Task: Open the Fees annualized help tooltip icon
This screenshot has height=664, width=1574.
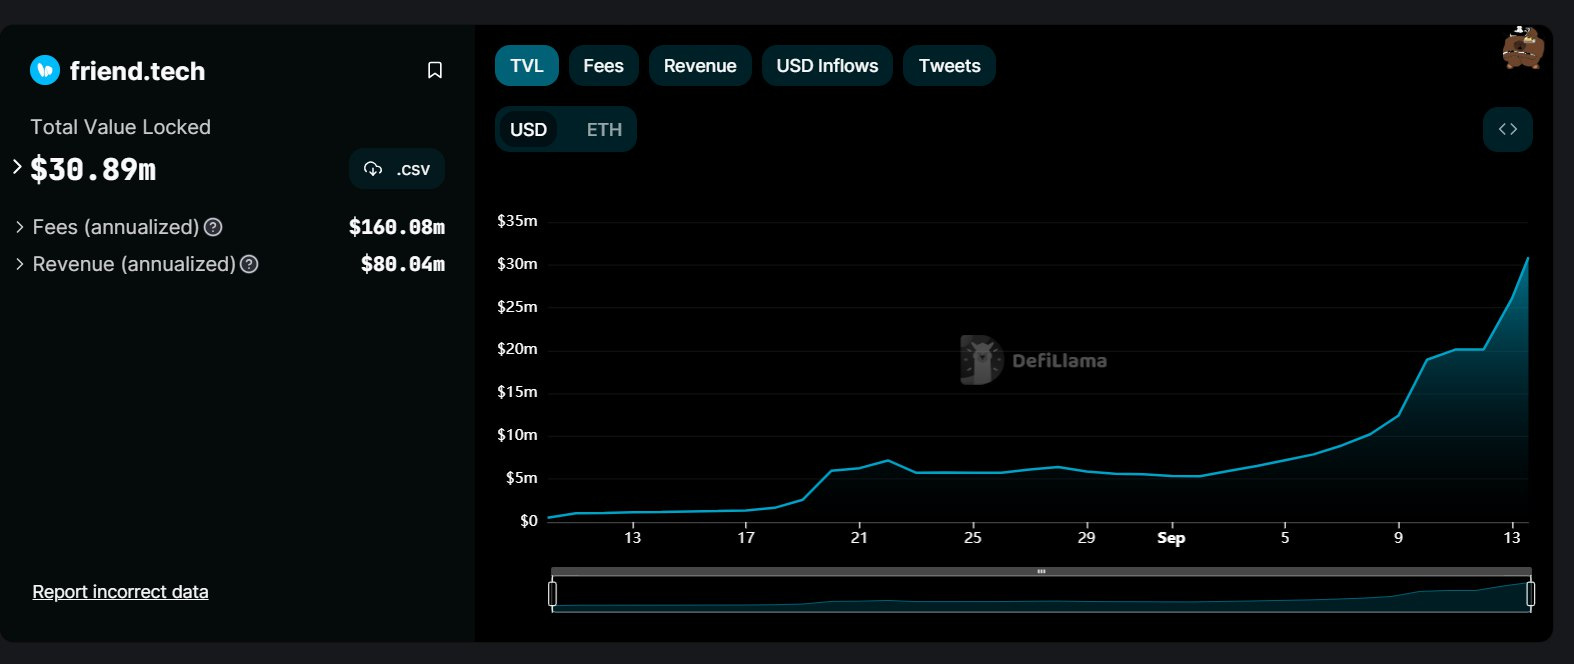Action: [x=213, y=227]
